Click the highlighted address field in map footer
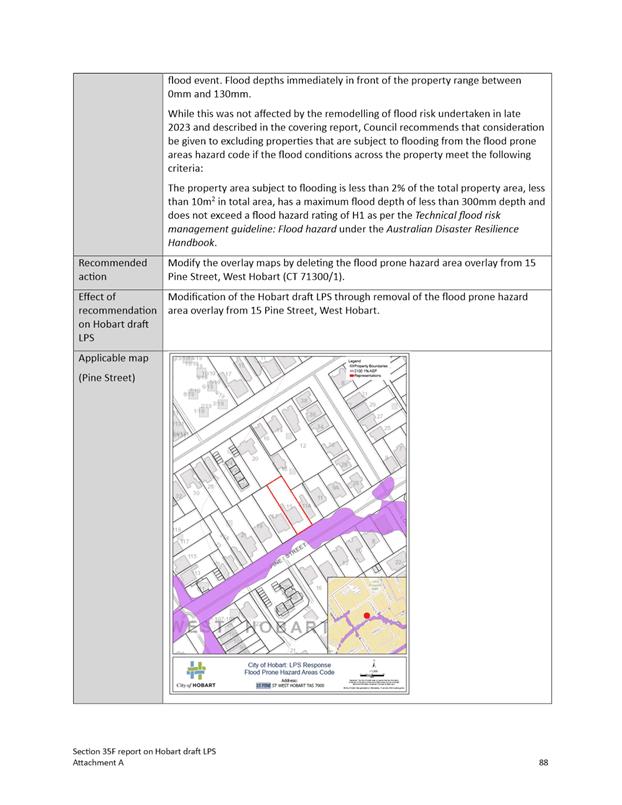622x805 pixels. (x=263, y=685)
